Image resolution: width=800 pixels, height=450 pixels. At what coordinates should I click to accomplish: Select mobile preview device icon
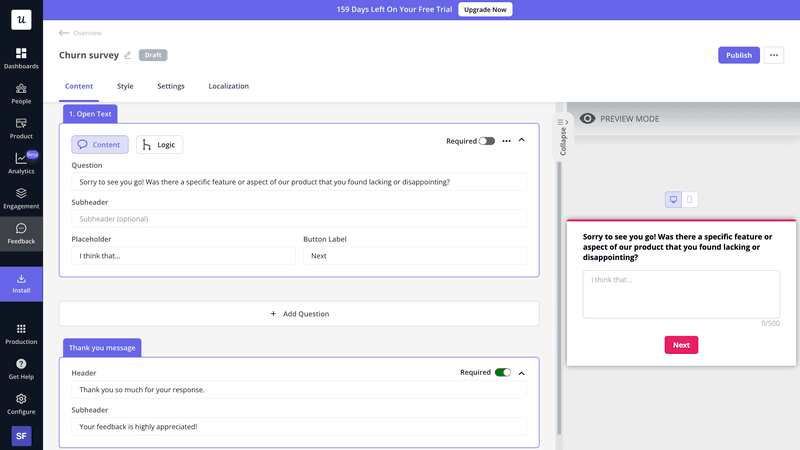tap(690, 200)
